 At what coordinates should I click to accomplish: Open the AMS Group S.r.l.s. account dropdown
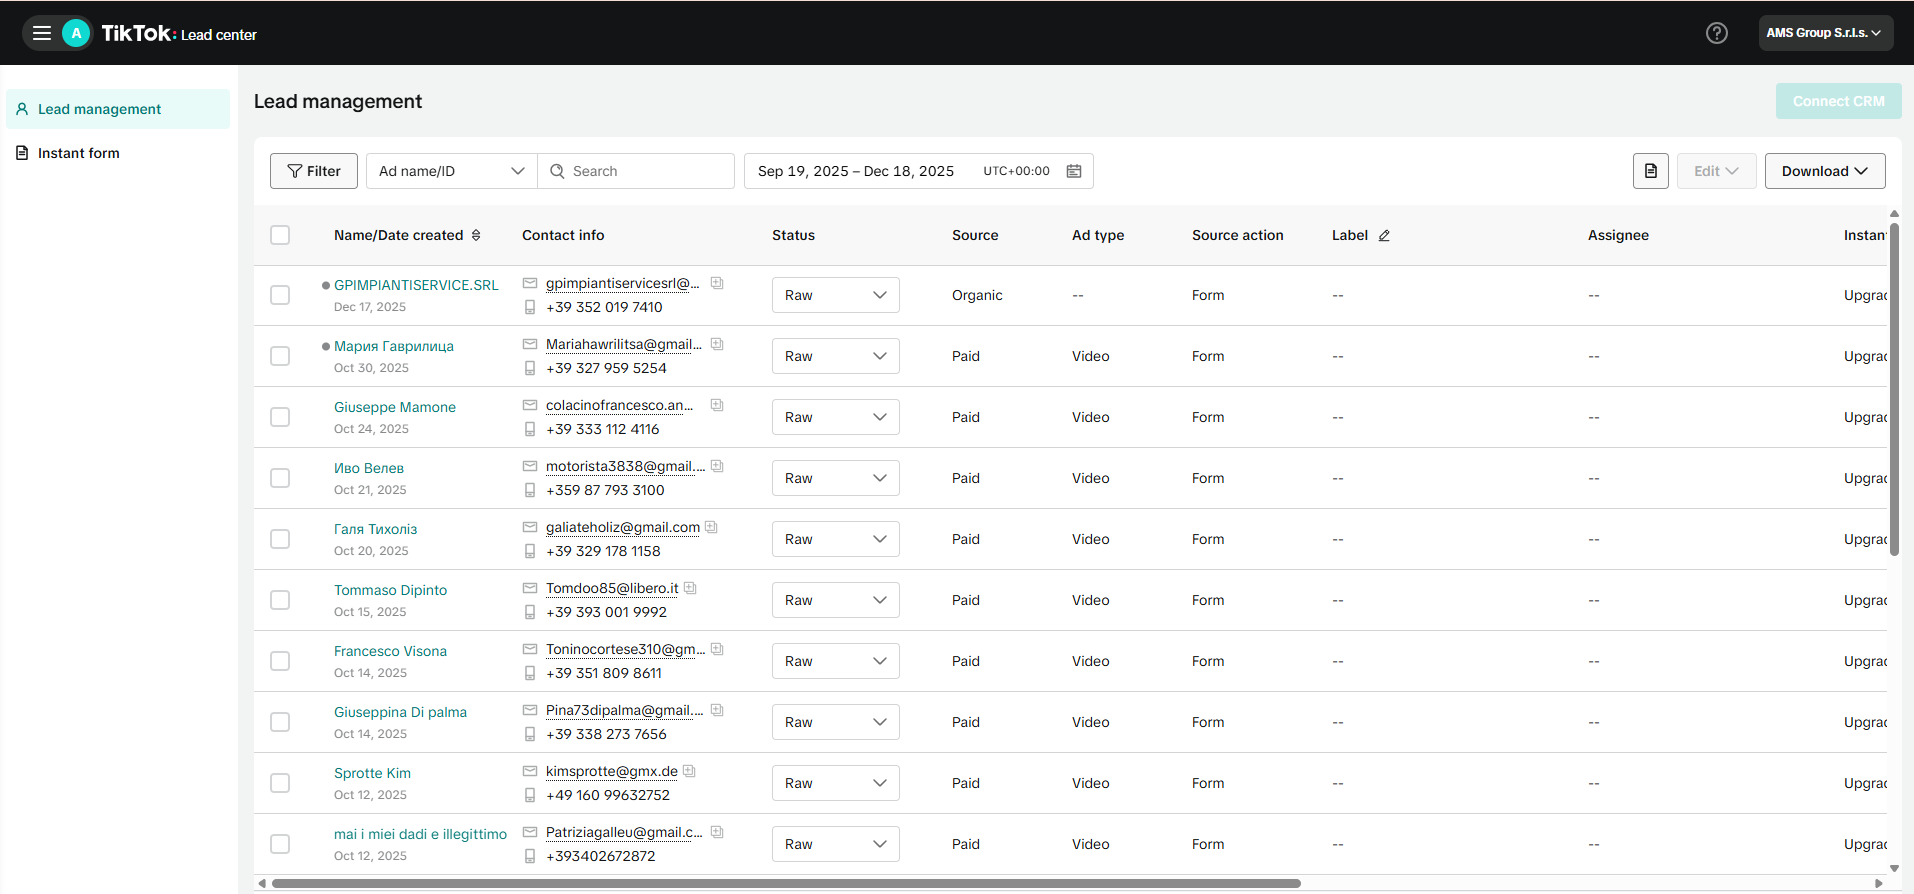[1826, 33]
